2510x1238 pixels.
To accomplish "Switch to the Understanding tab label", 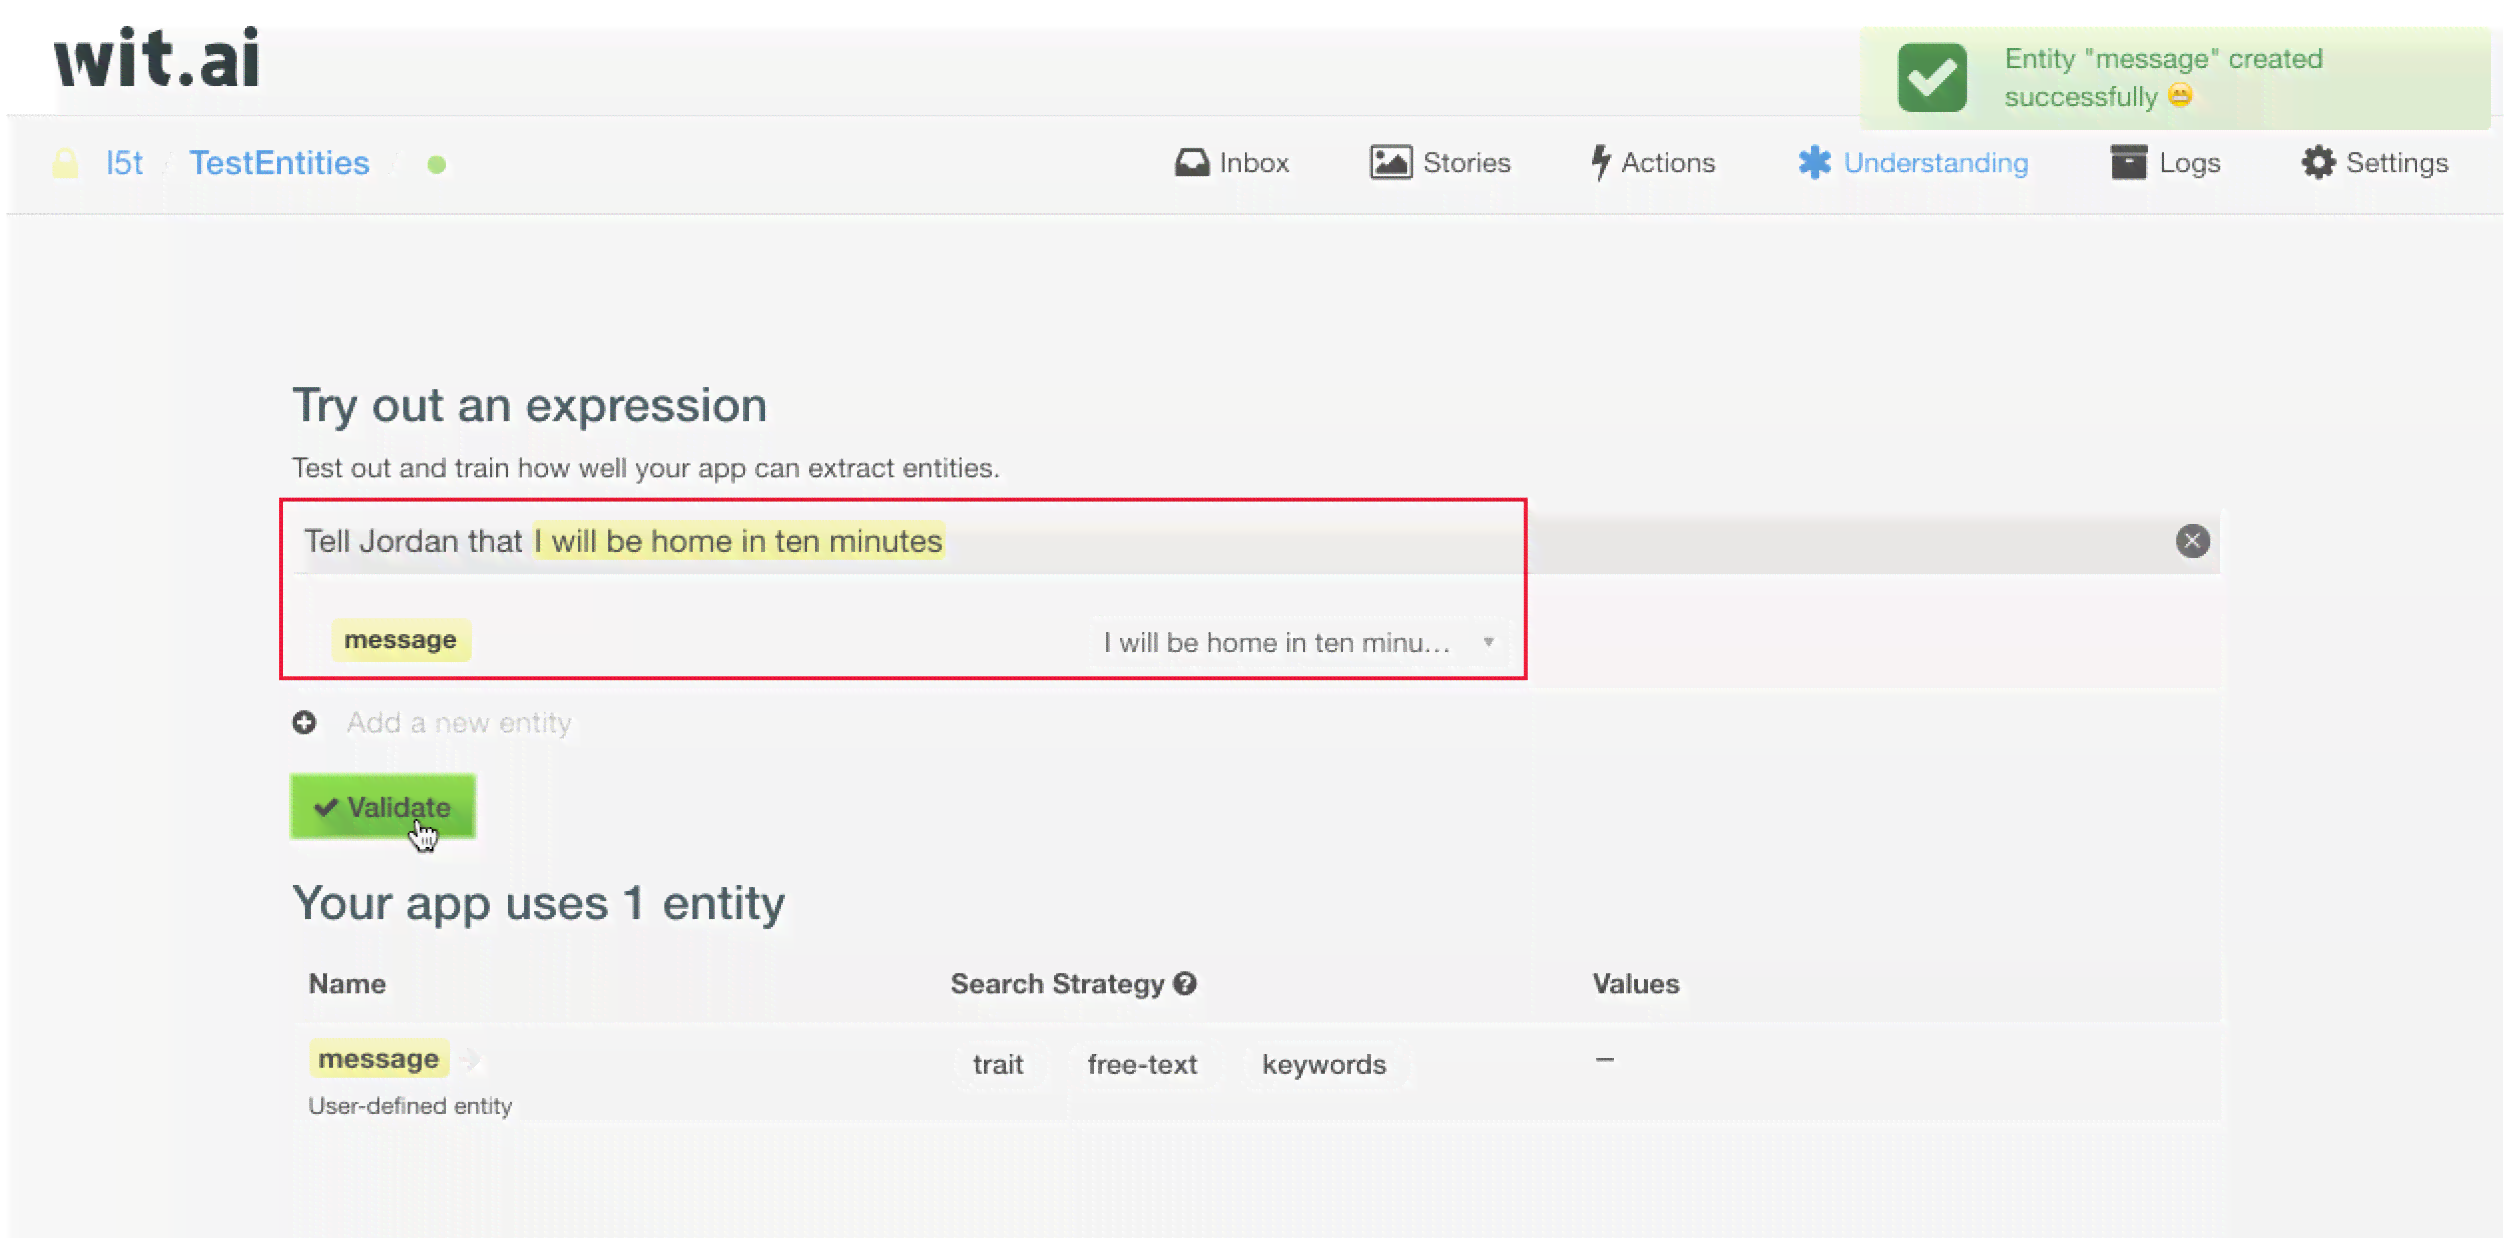I will click(x=1935, y=162).
